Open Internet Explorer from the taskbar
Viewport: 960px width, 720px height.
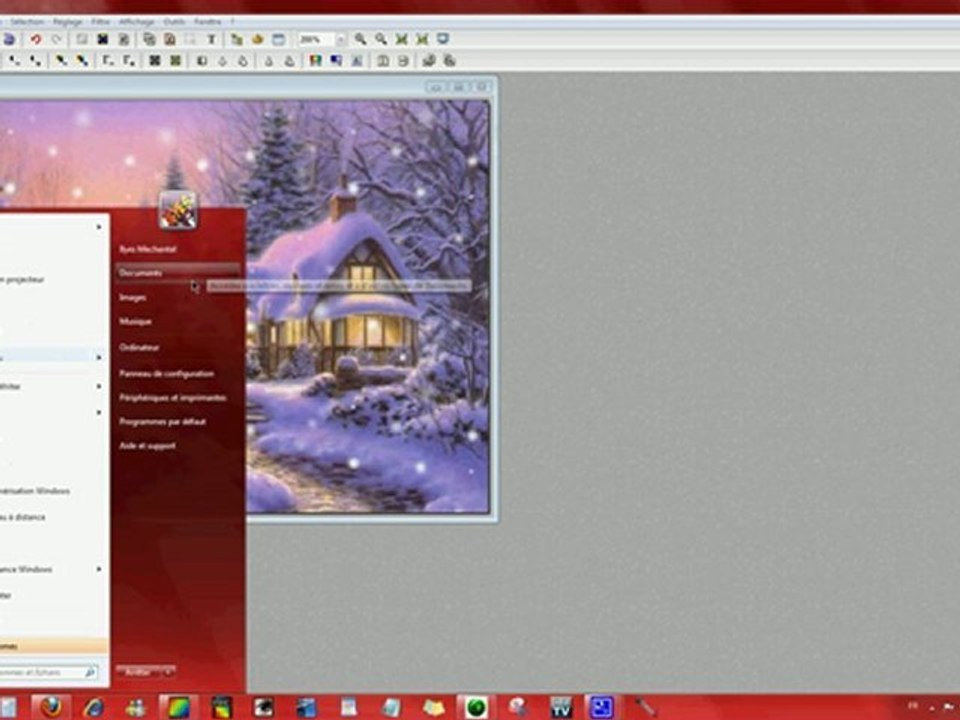point(94,708)
